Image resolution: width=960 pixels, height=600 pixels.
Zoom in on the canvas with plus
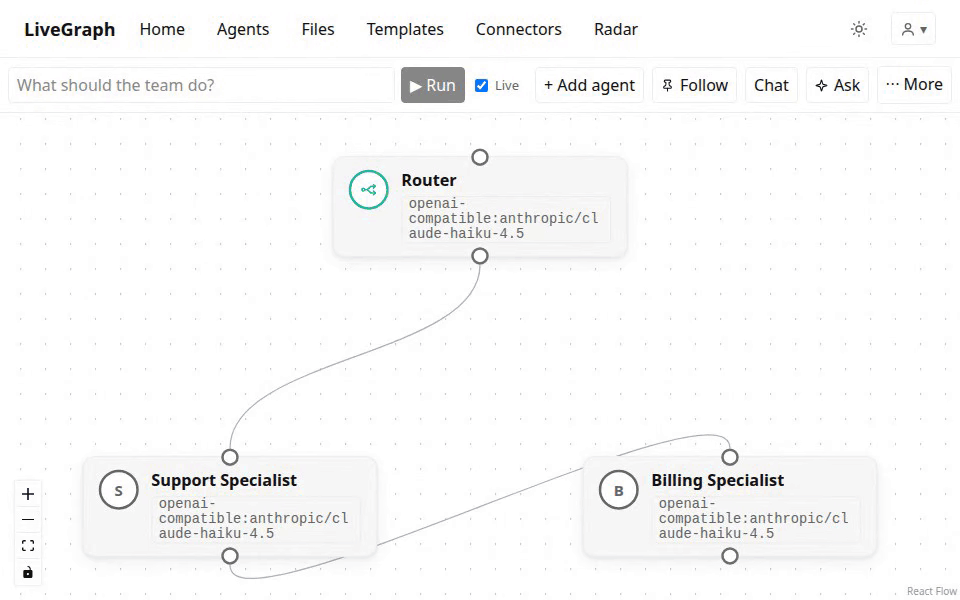coord(28,494)
